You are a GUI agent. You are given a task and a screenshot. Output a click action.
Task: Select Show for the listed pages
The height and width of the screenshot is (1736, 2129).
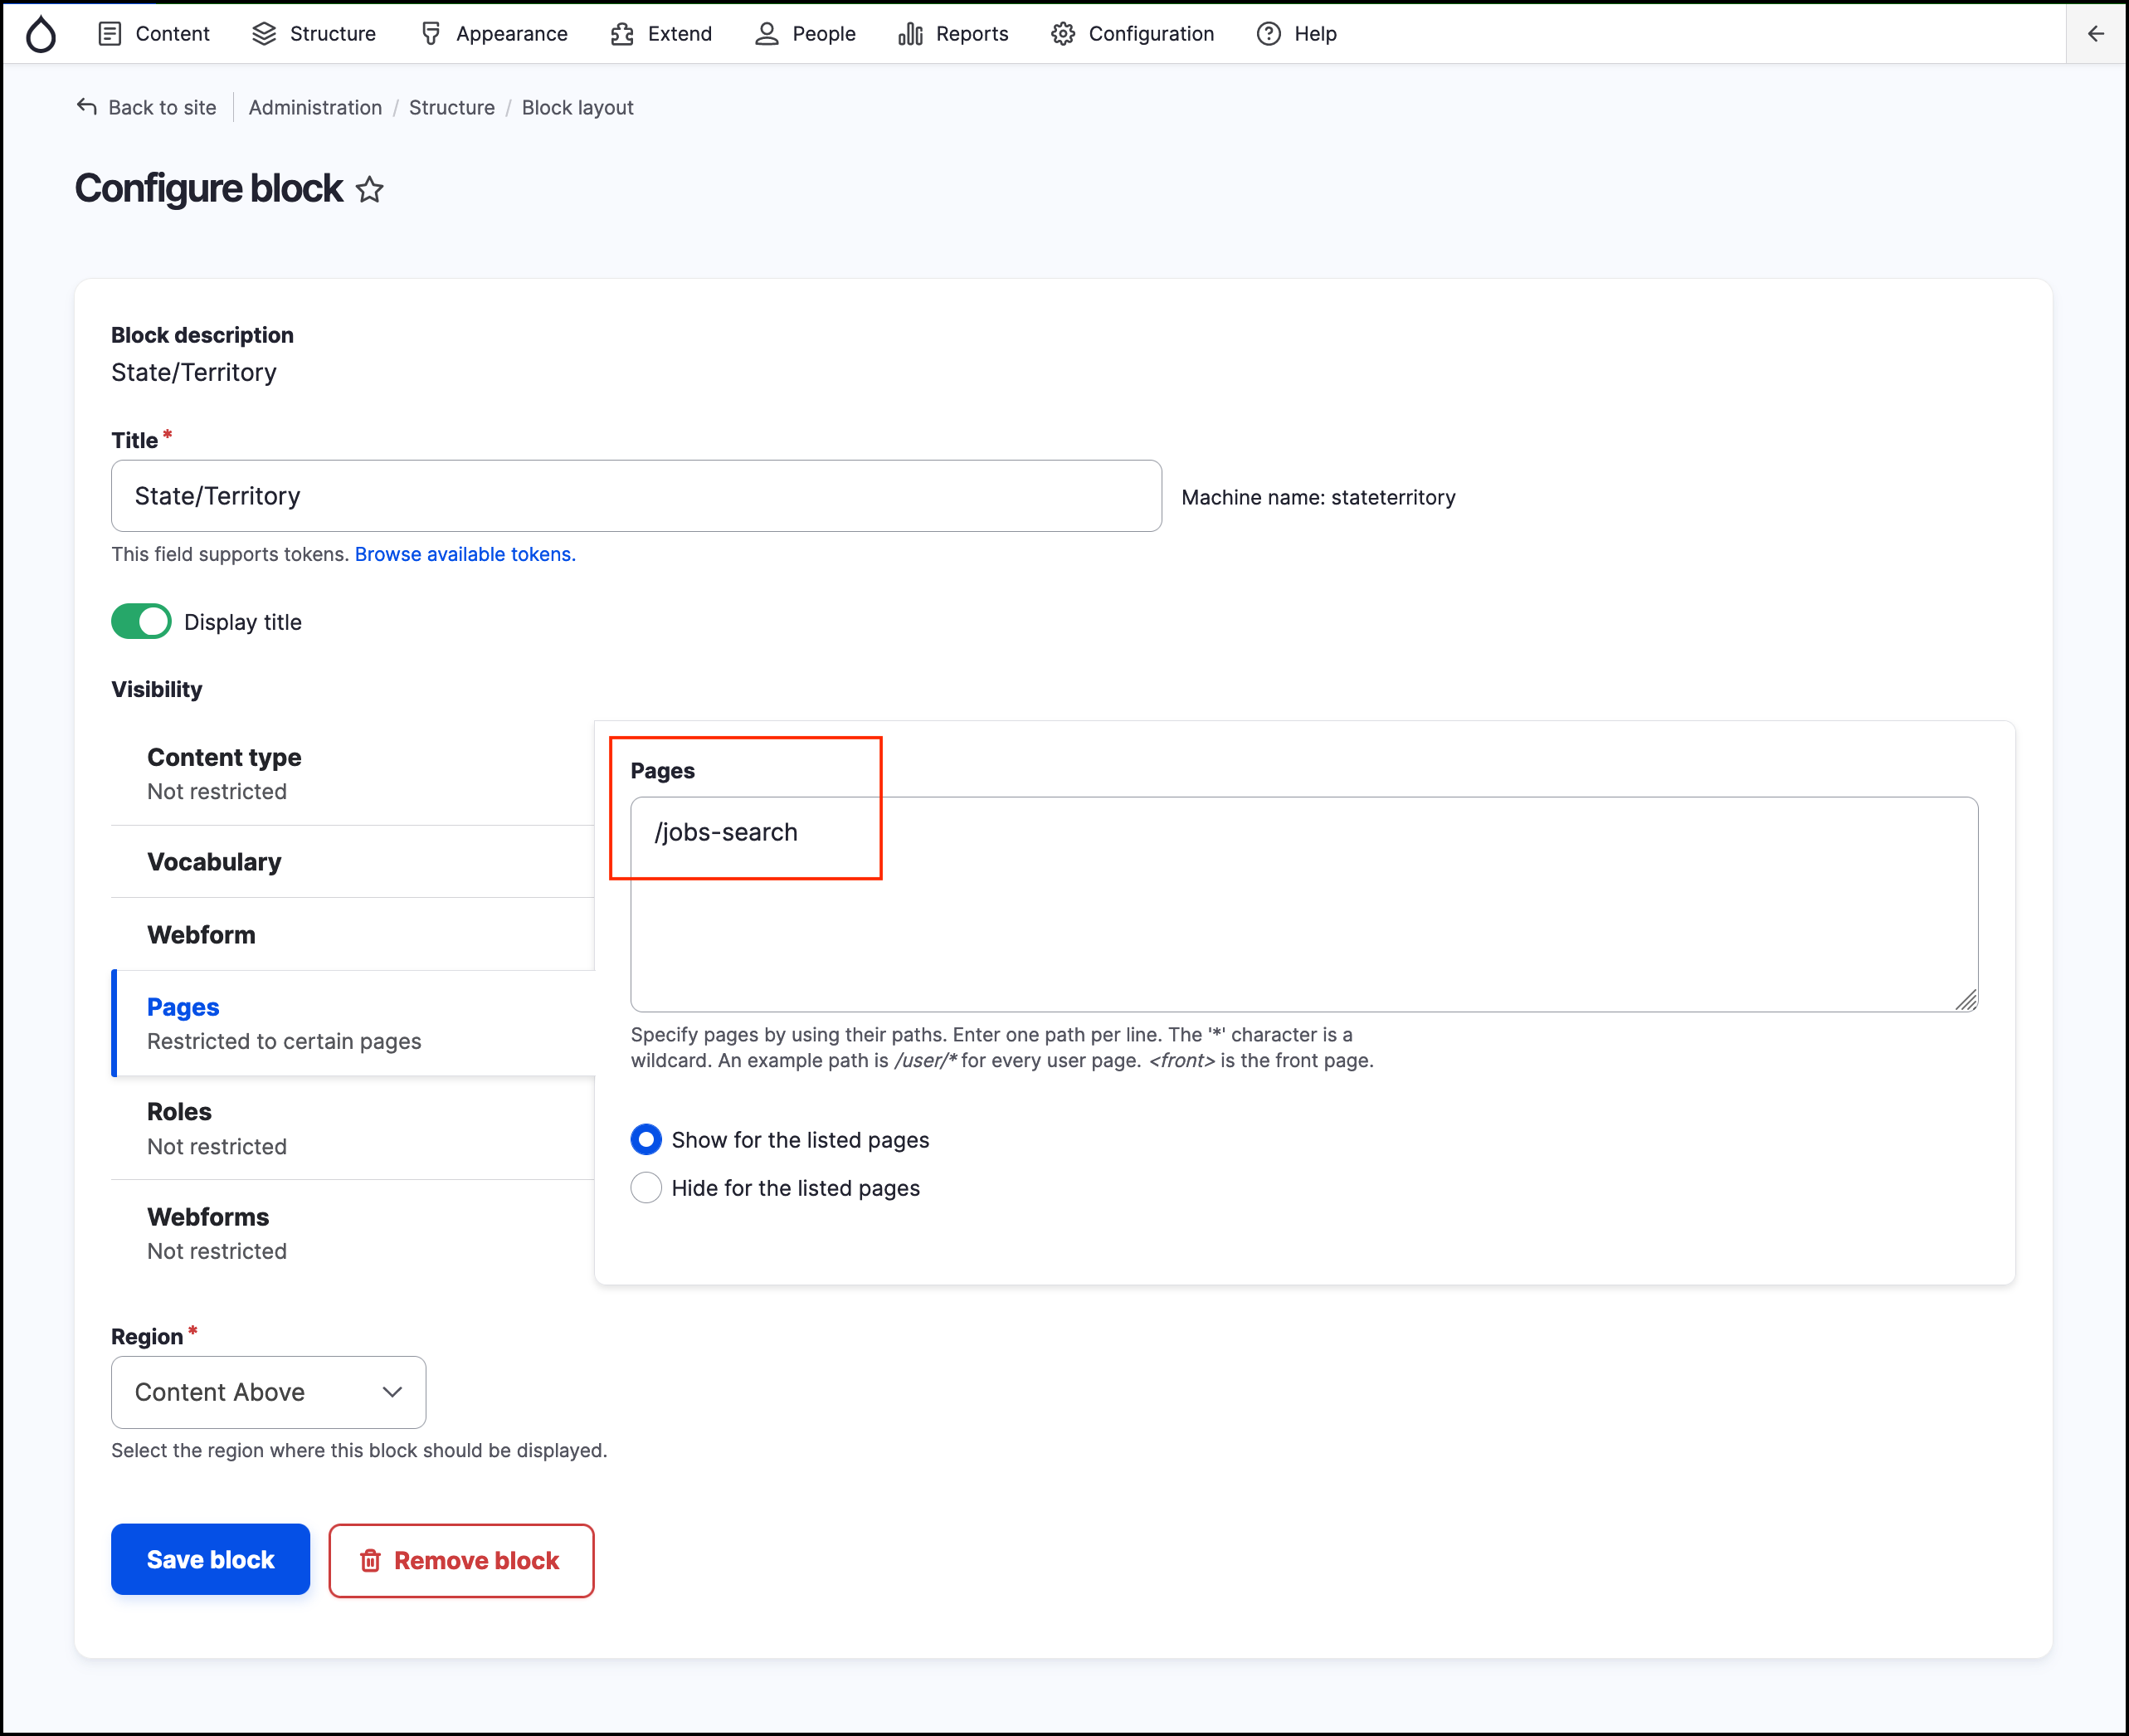(x=646, y=1139)
